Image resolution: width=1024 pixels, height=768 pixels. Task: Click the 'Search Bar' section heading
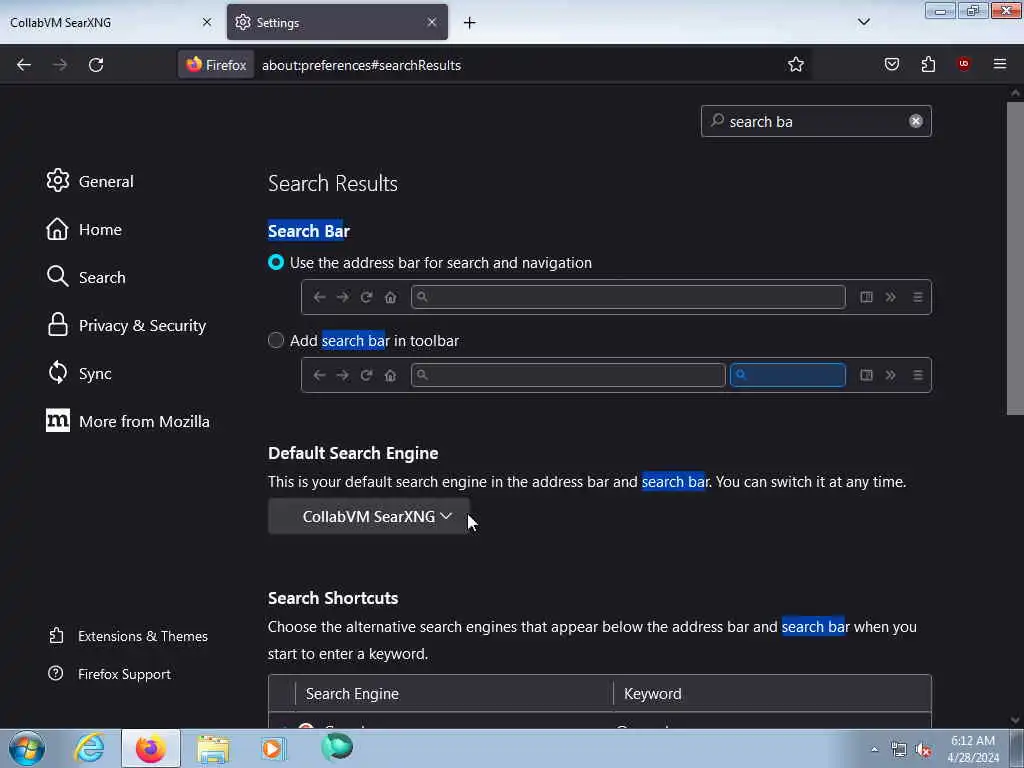pyautogui.click(x=309, y=231)
